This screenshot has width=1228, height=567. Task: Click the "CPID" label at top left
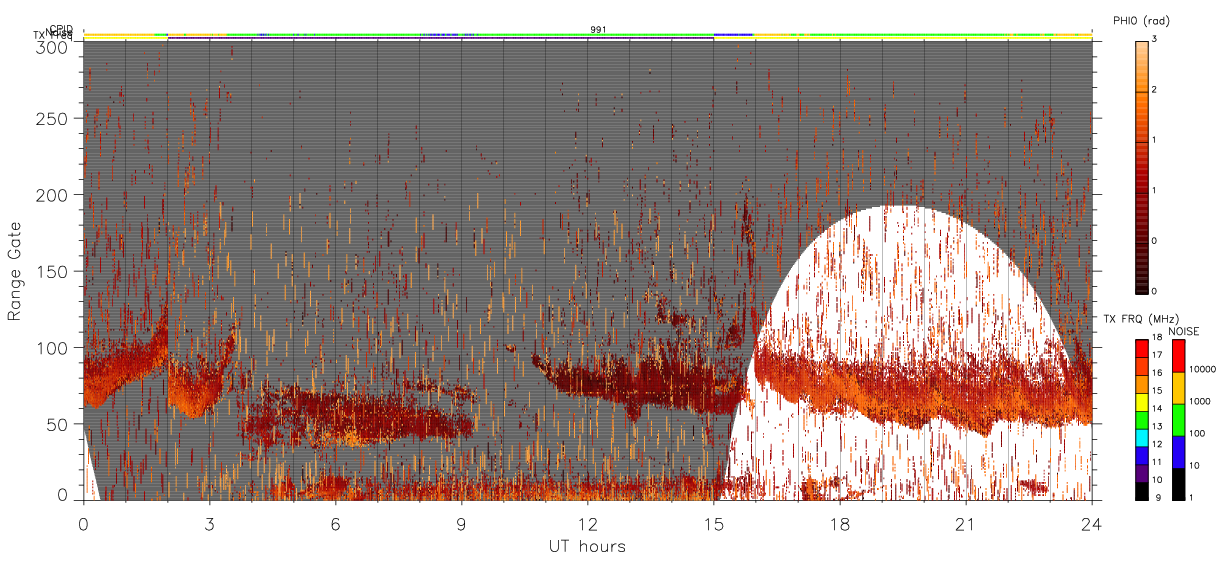click(61, 29)
